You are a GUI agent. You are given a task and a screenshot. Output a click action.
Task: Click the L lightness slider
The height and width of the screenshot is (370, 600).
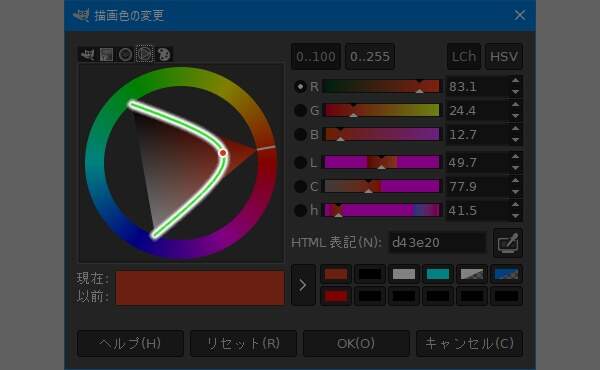point(382,163)
